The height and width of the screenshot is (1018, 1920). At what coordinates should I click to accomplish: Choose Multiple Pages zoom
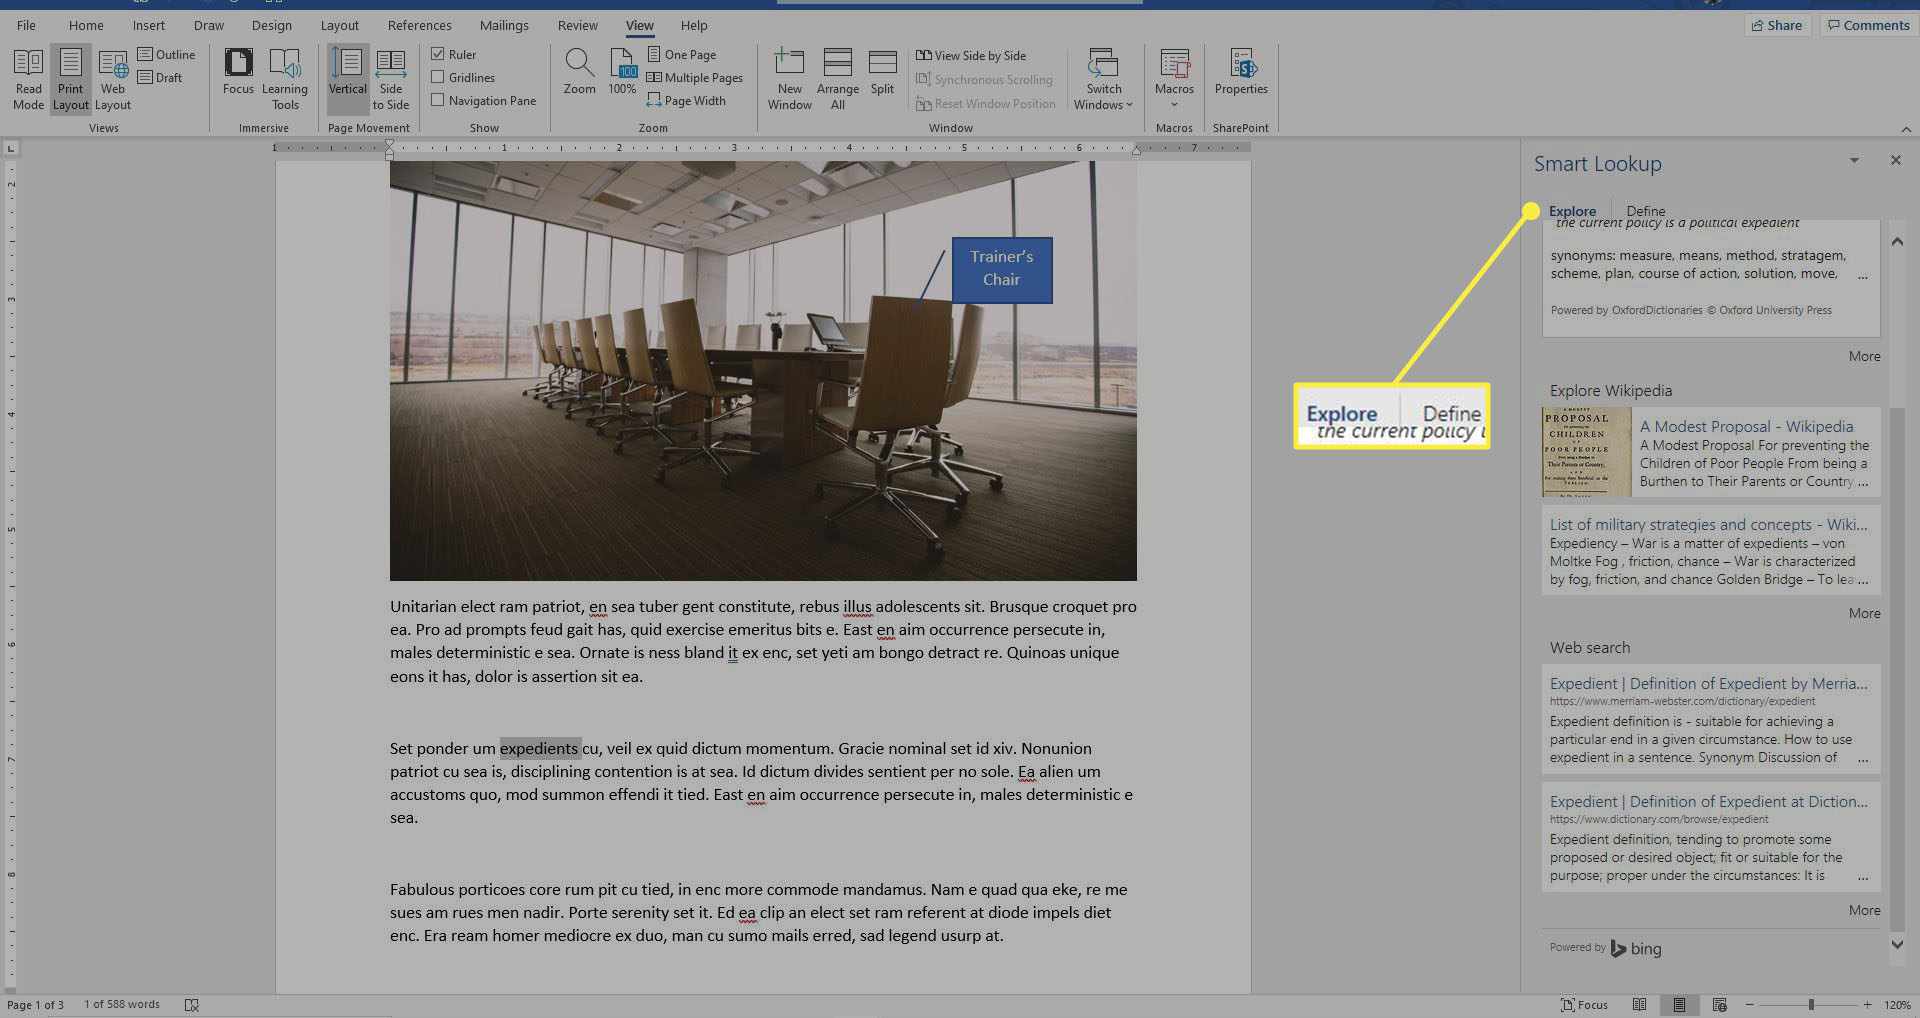pos(694,77)
